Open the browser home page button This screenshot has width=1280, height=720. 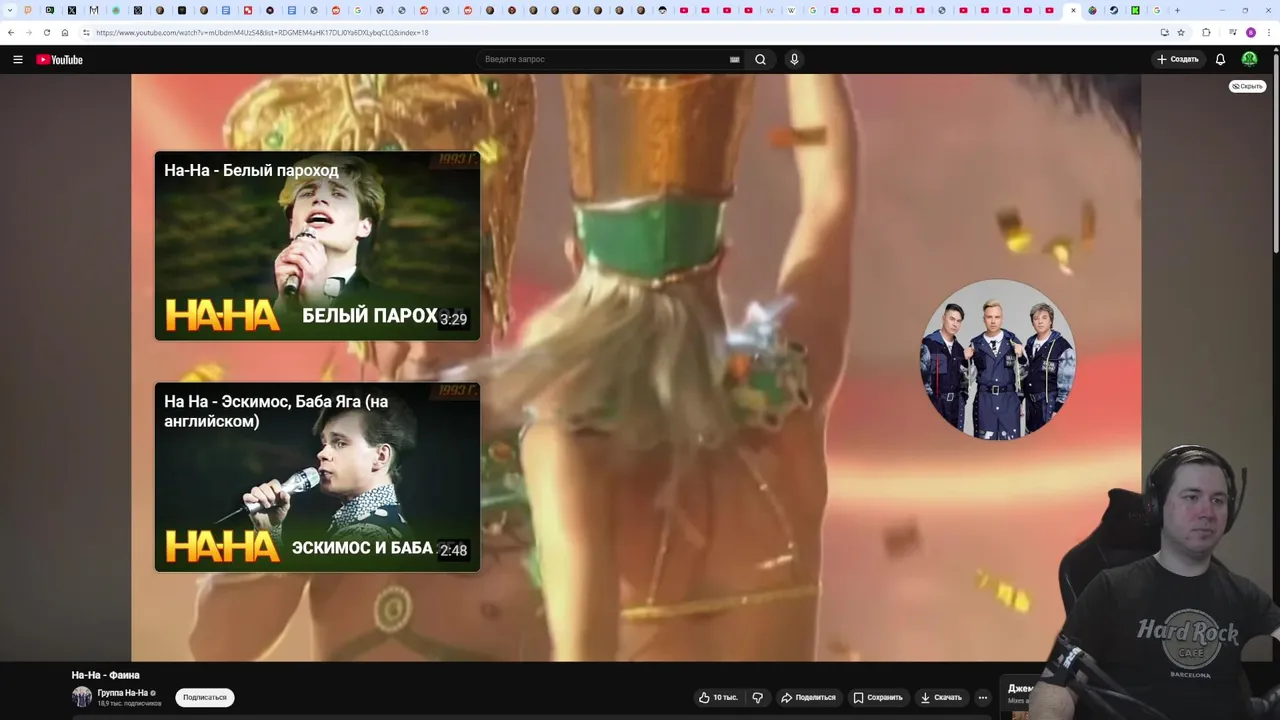point(65,32)
